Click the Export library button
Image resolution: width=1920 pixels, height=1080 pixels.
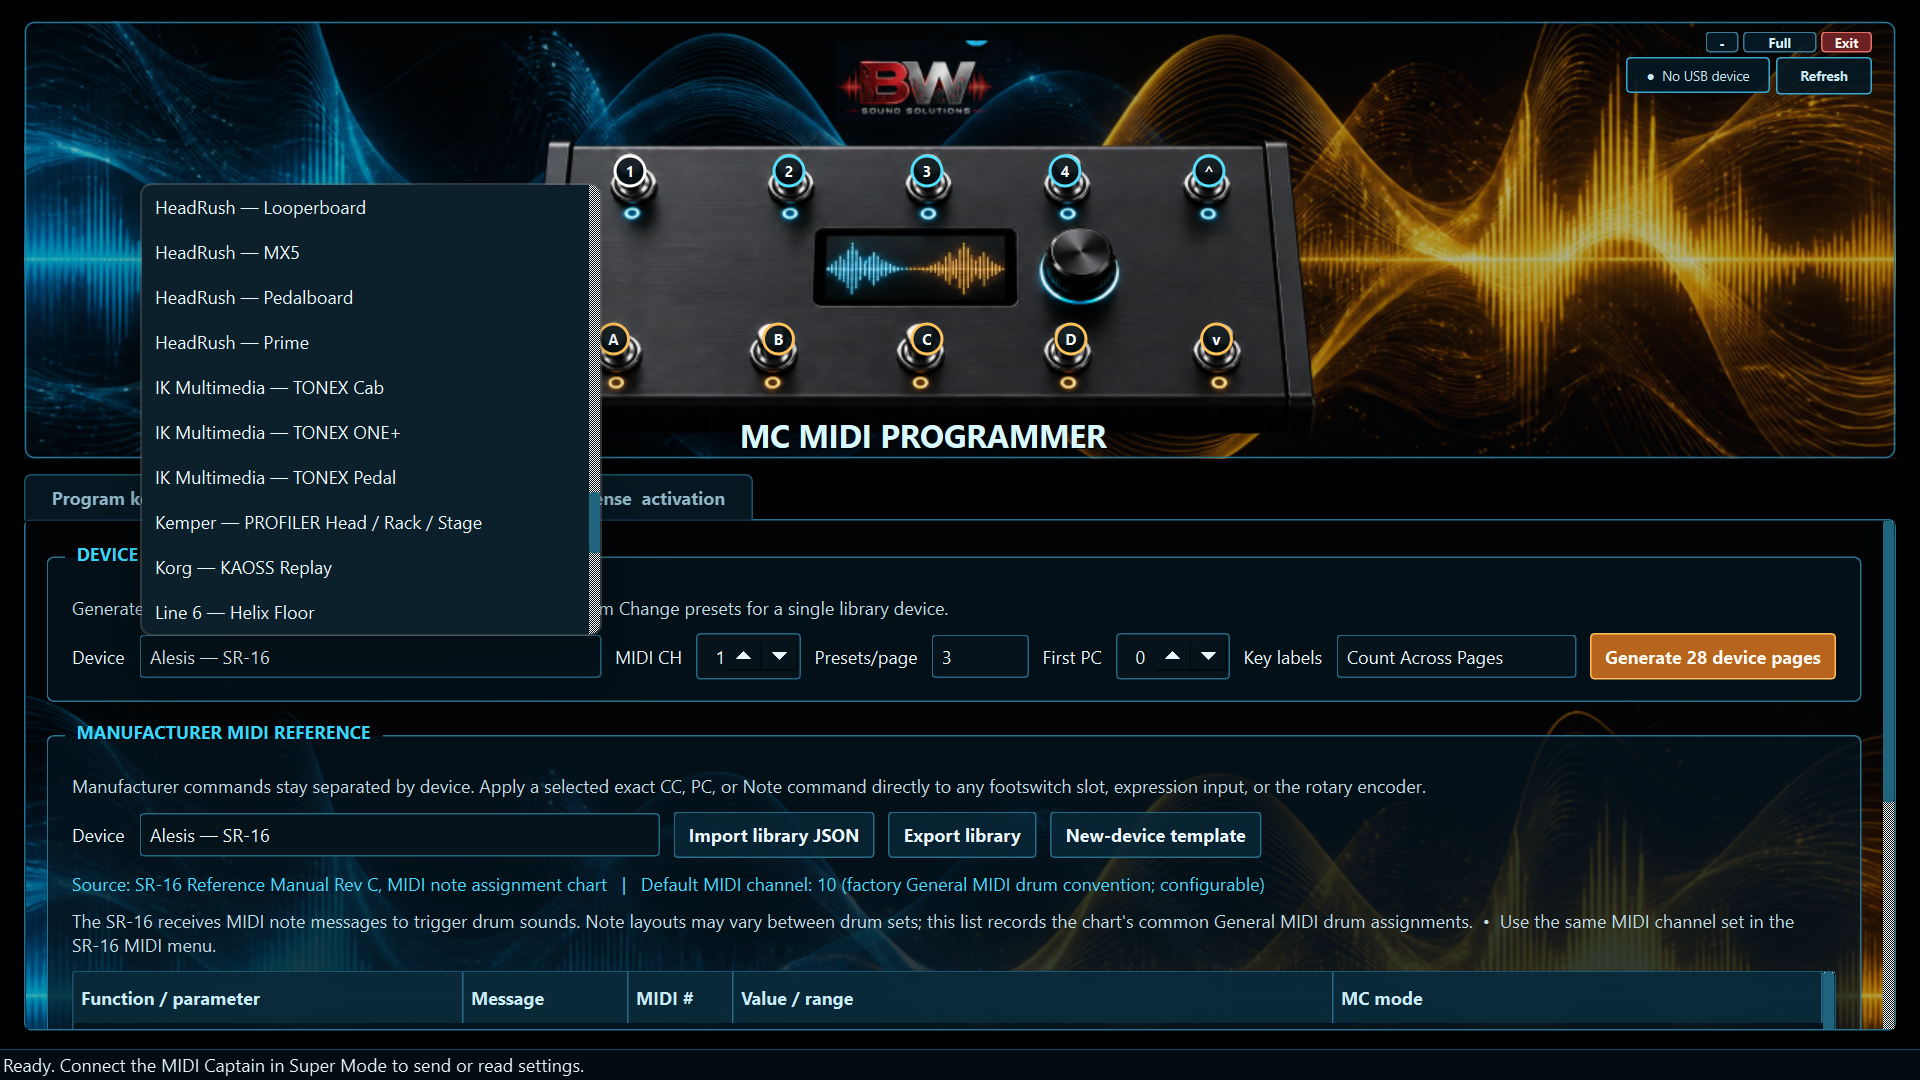tap(961, 835)
